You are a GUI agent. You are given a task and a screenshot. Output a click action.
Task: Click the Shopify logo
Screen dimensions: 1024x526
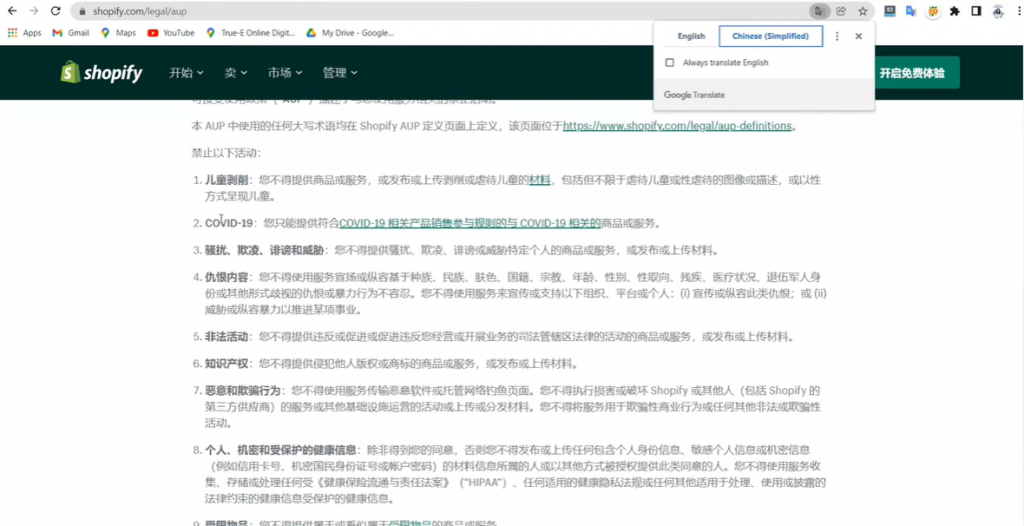(101, 73)
